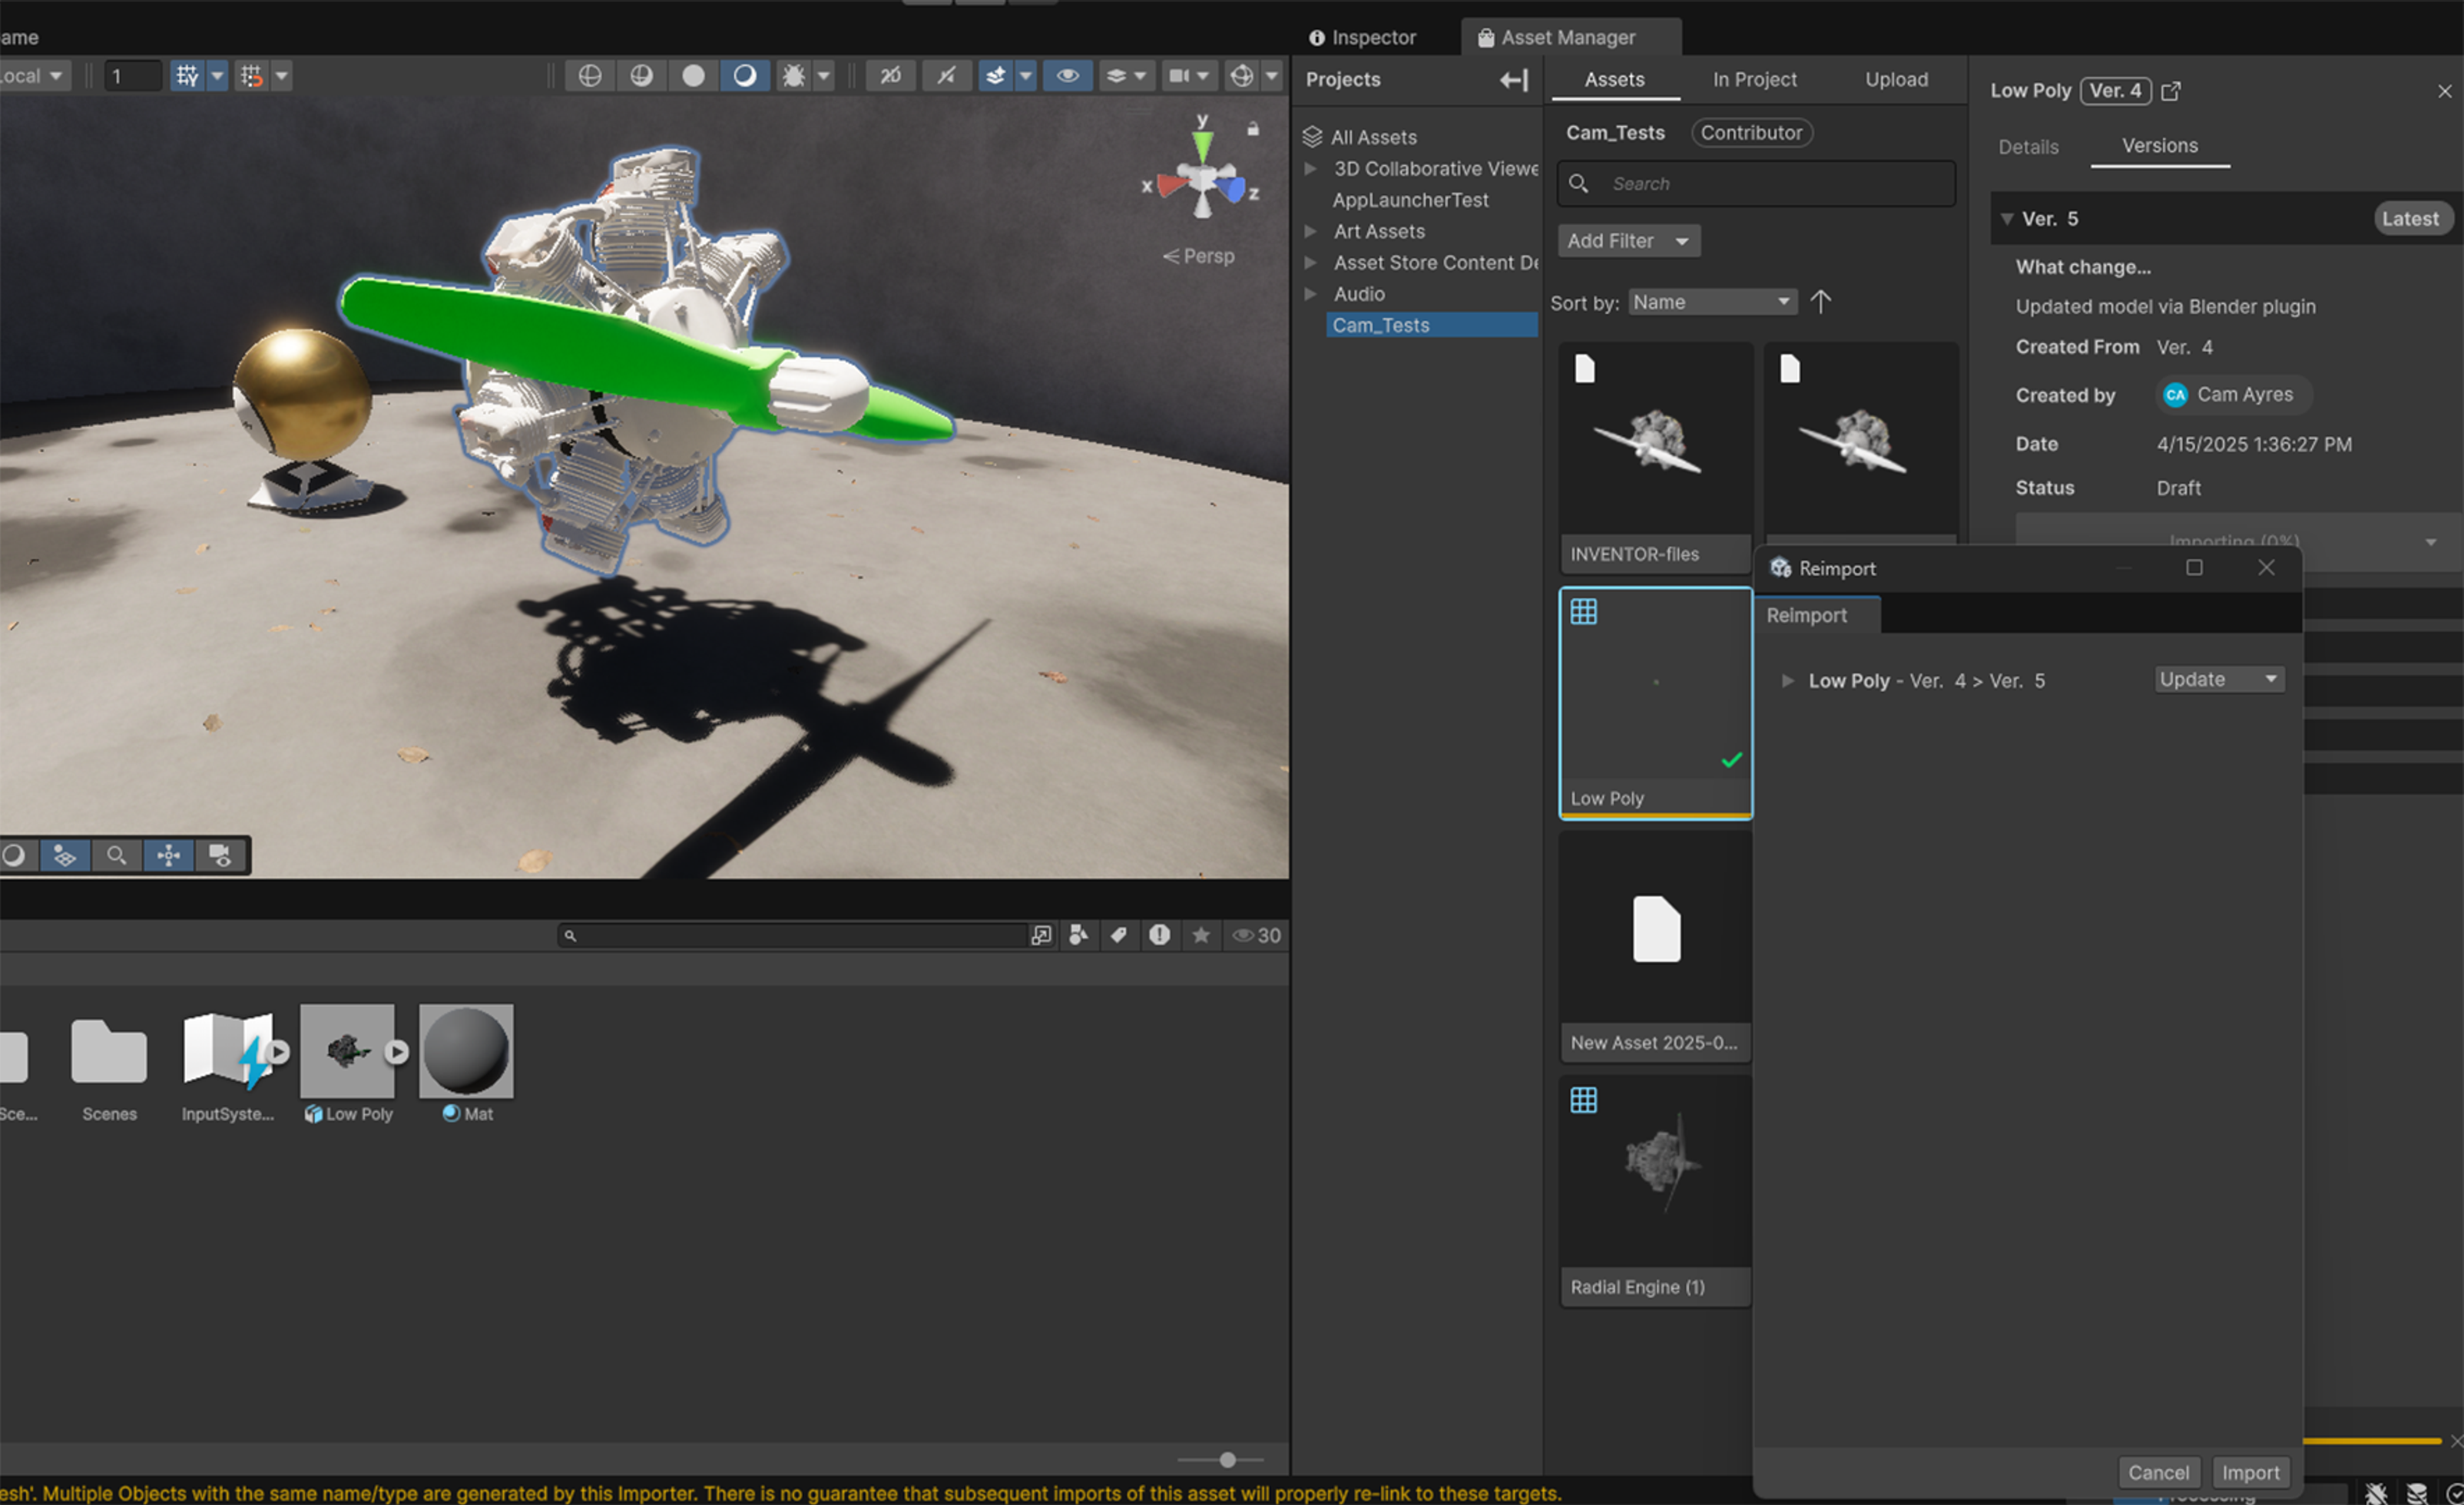2464x1505 pixels.
Task: Select AppLauncherTest project
Action: pos(1410,200)
